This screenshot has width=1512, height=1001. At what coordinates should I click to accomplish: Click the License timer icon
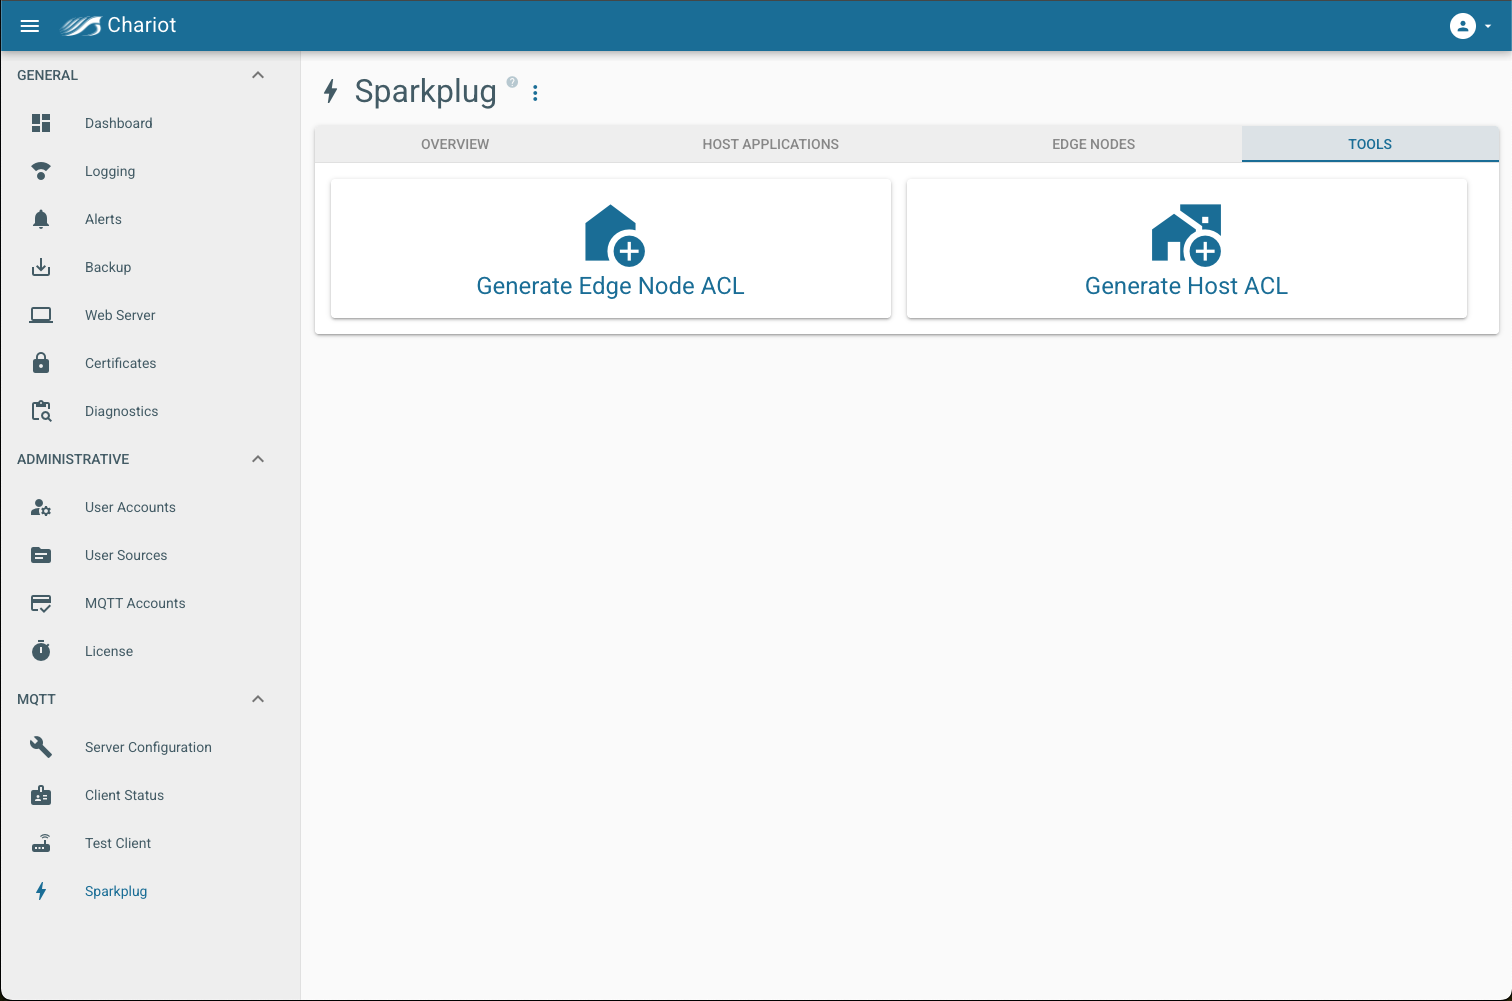click(41, 651)
